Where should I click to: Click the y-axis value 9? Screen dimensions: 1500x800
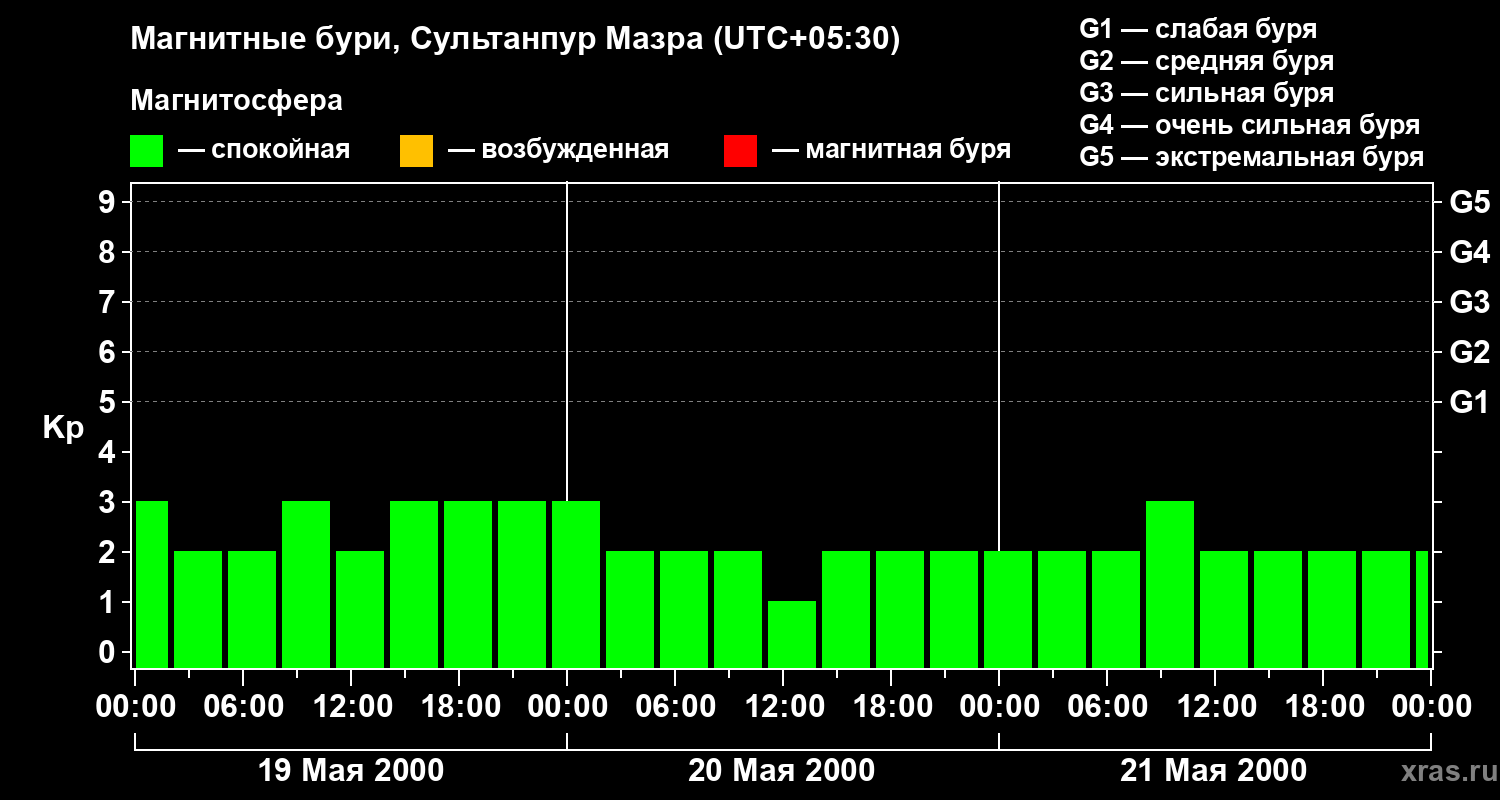click(x=108, y=202)
